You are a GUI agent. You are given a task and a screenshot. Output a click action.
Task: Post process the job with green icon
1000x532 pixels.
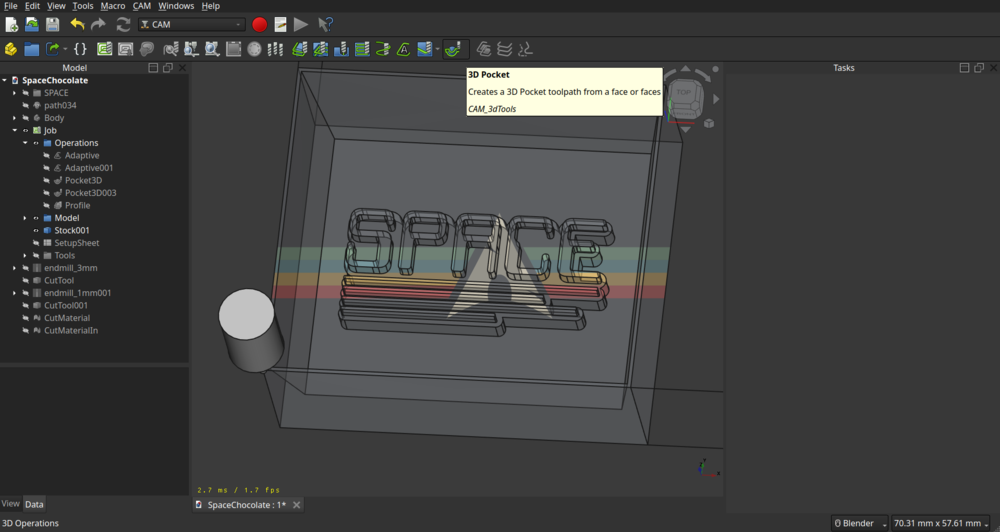105,49
